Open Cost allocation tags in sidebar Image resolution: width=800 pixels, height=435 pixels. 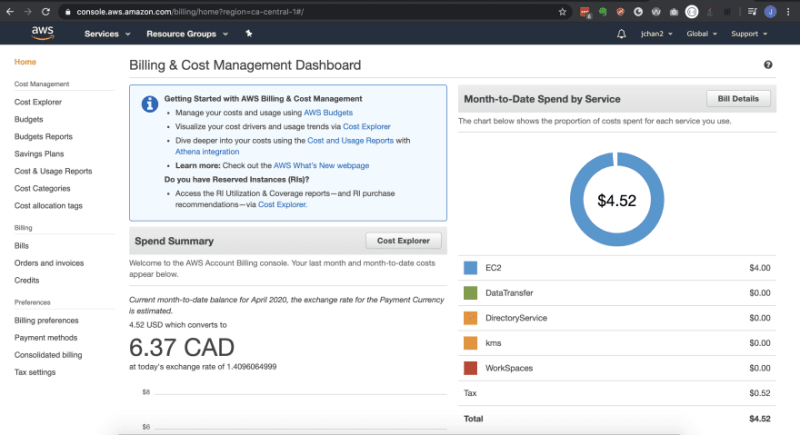[48, 206]
